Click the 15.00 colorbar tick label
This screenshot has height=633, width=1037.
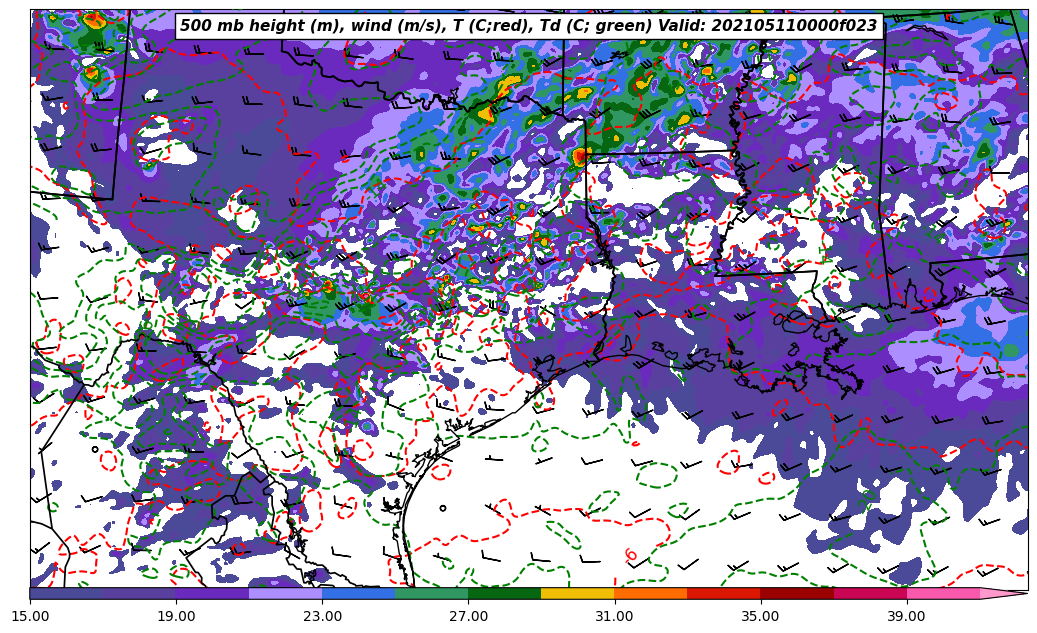point(30,616)
